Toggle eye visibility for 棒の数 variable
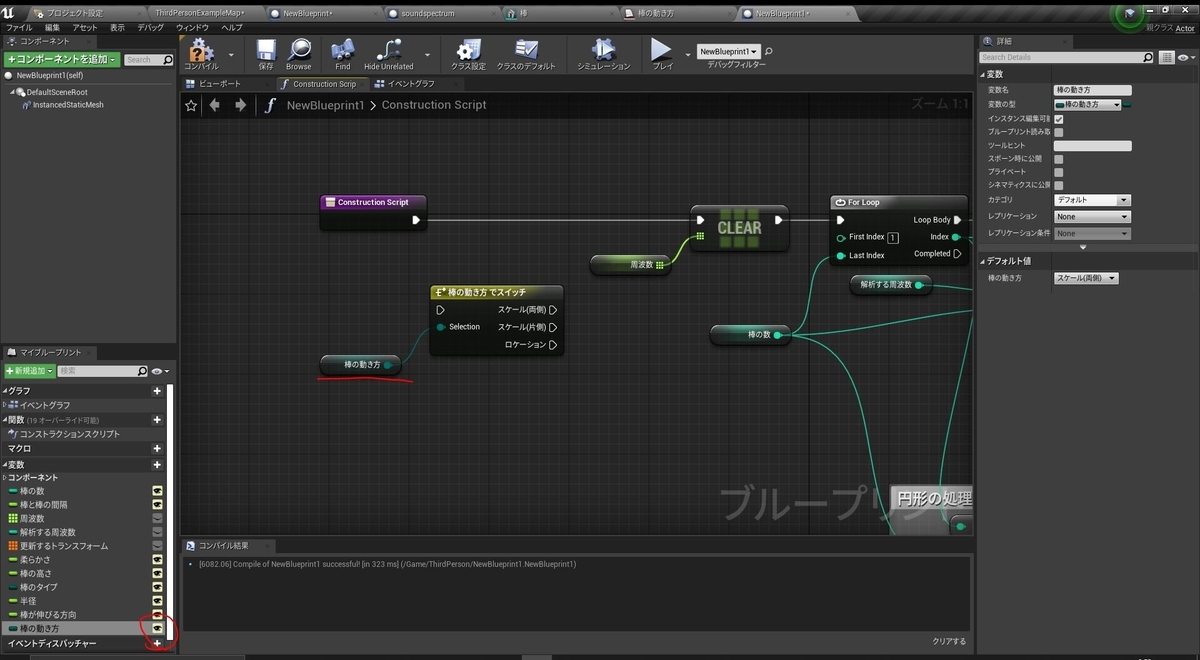 click(157, 491)
